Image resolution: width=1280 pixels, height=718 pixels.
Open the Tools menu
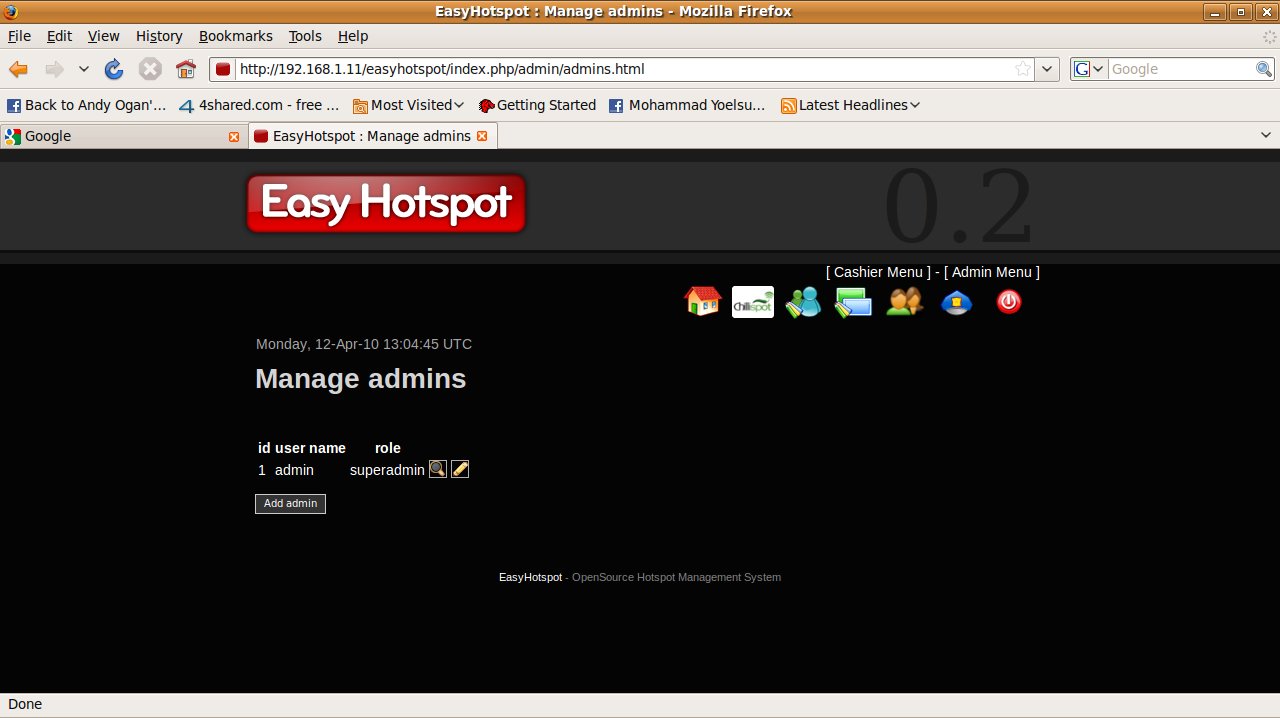coord(305,36)
